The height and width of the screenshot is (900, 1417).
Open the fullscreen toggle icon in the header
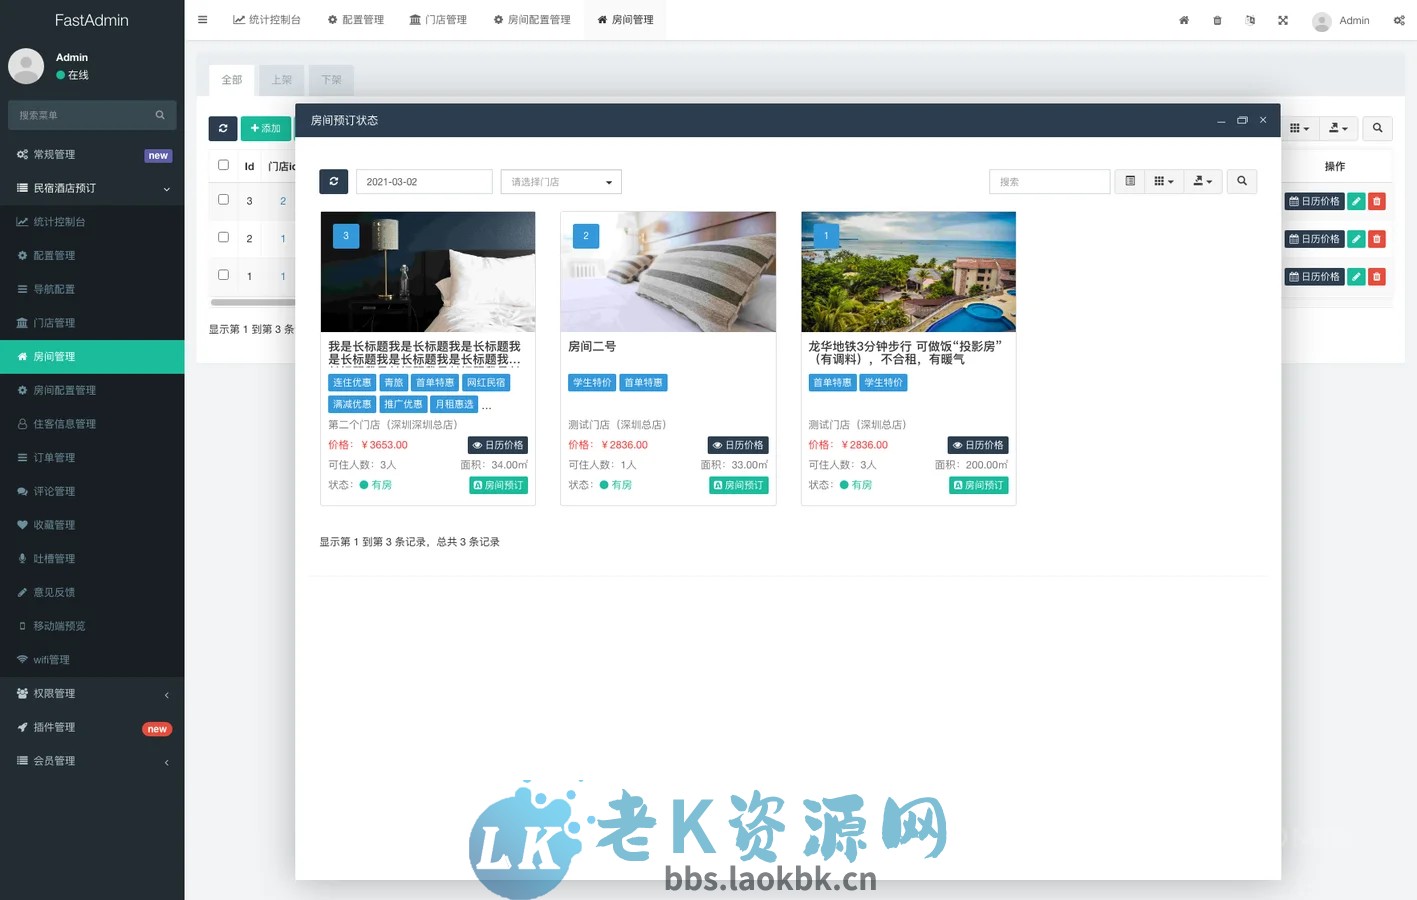click(1282, 20)
